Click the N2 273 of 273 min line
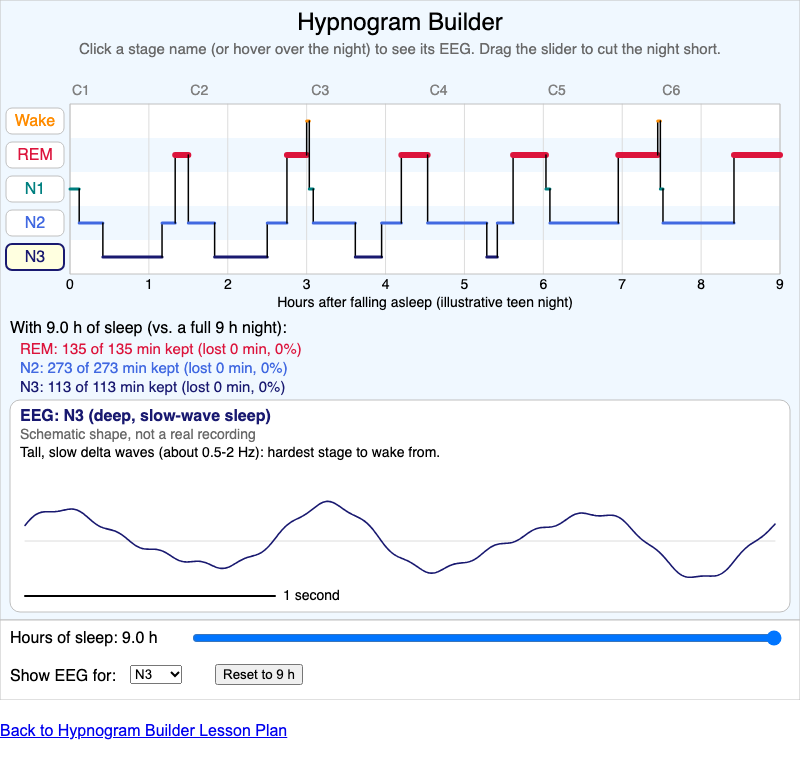Viewport: 800px width, 760px height. pyautogui.click(x=154, y=368)
